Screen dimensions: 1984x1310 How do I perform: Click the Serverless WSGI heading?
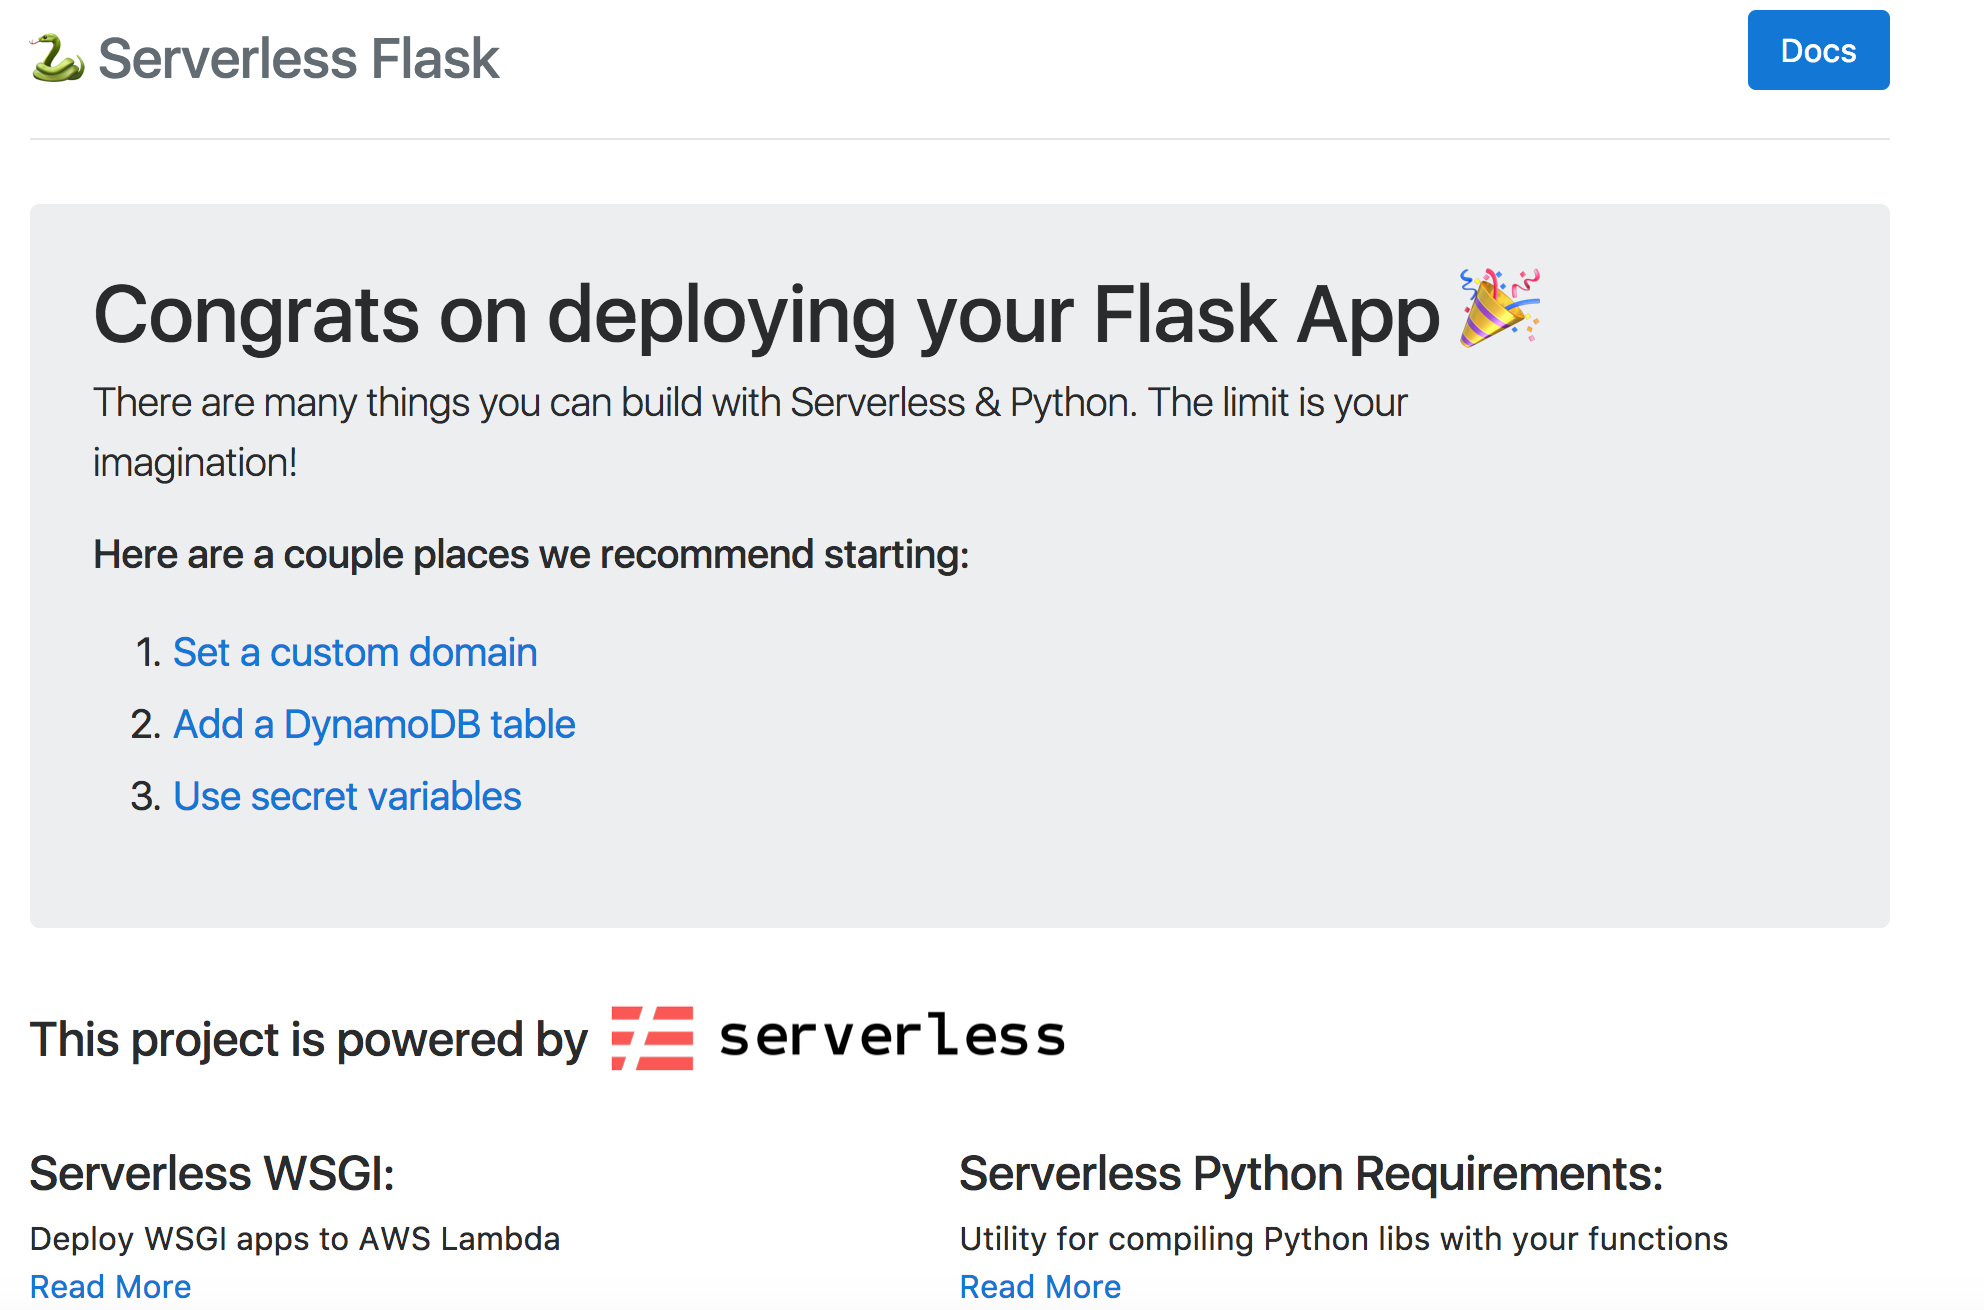pos(213,1173)
